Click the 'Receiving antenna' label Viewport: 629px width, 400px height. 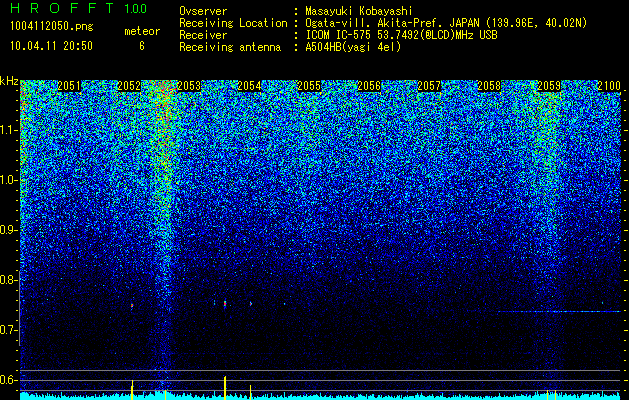230,47
